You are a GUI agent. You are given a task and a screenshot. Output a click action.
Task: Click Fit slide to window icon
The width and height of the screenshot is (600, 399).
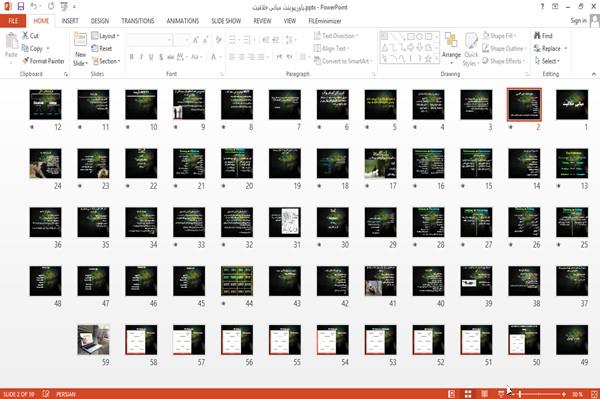pos(594,394)
